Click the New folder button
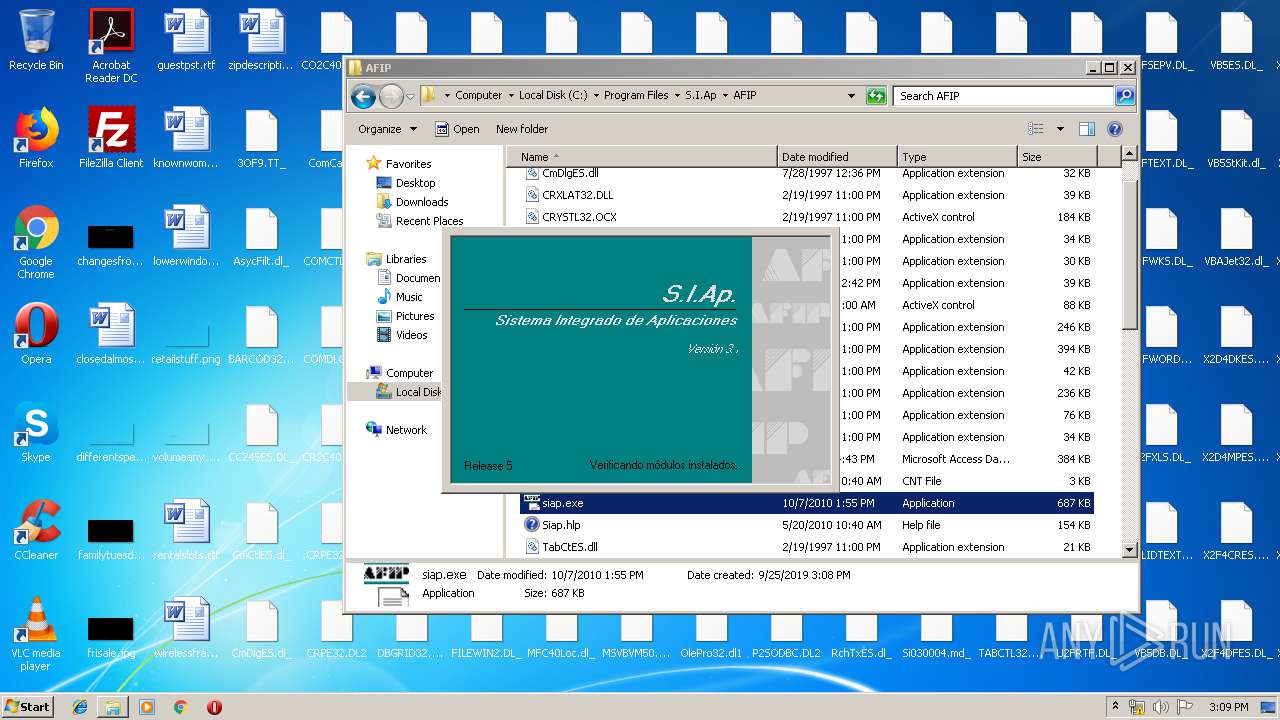 (x=522, y=129)
